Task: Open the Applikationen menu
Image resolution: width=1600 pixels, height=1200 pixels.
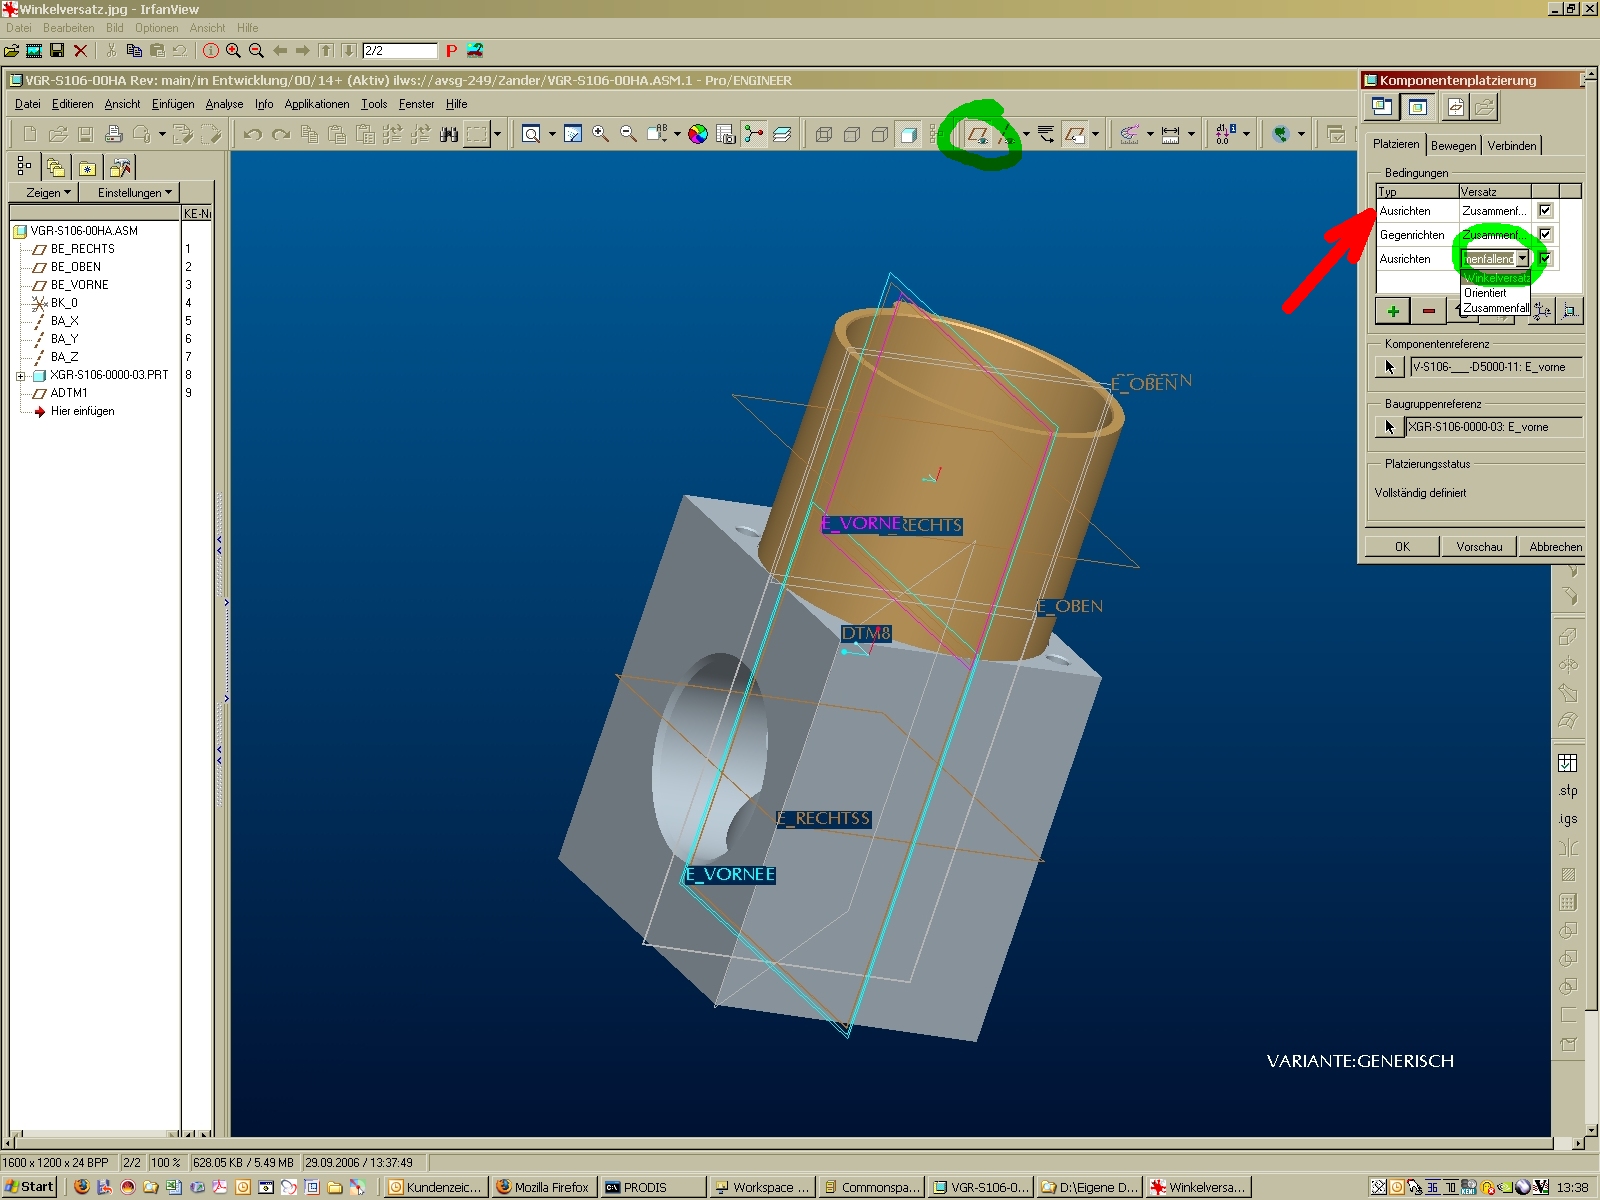Action: tap(316, 104)
